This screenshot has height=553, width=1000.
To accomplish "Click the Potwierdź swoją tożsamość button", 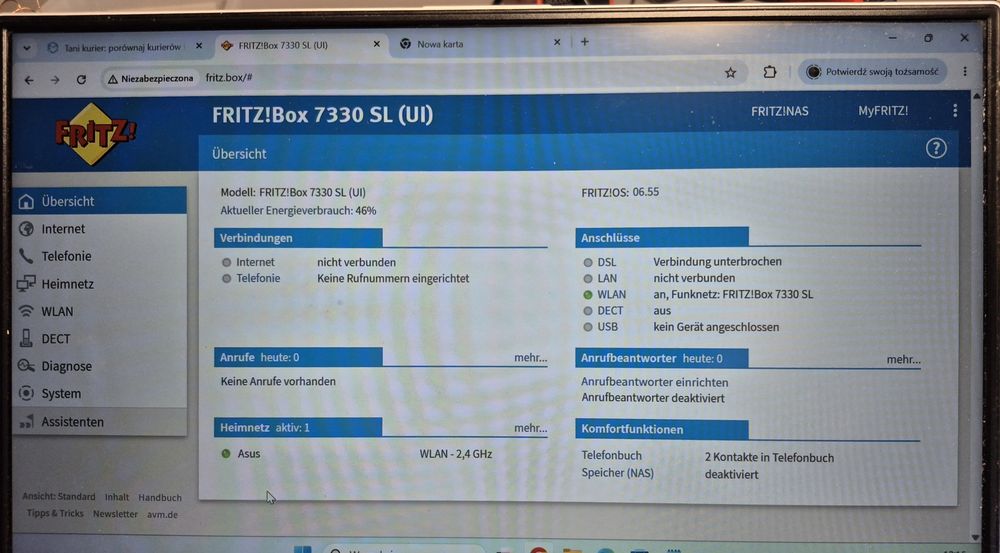I will point(872,72).
